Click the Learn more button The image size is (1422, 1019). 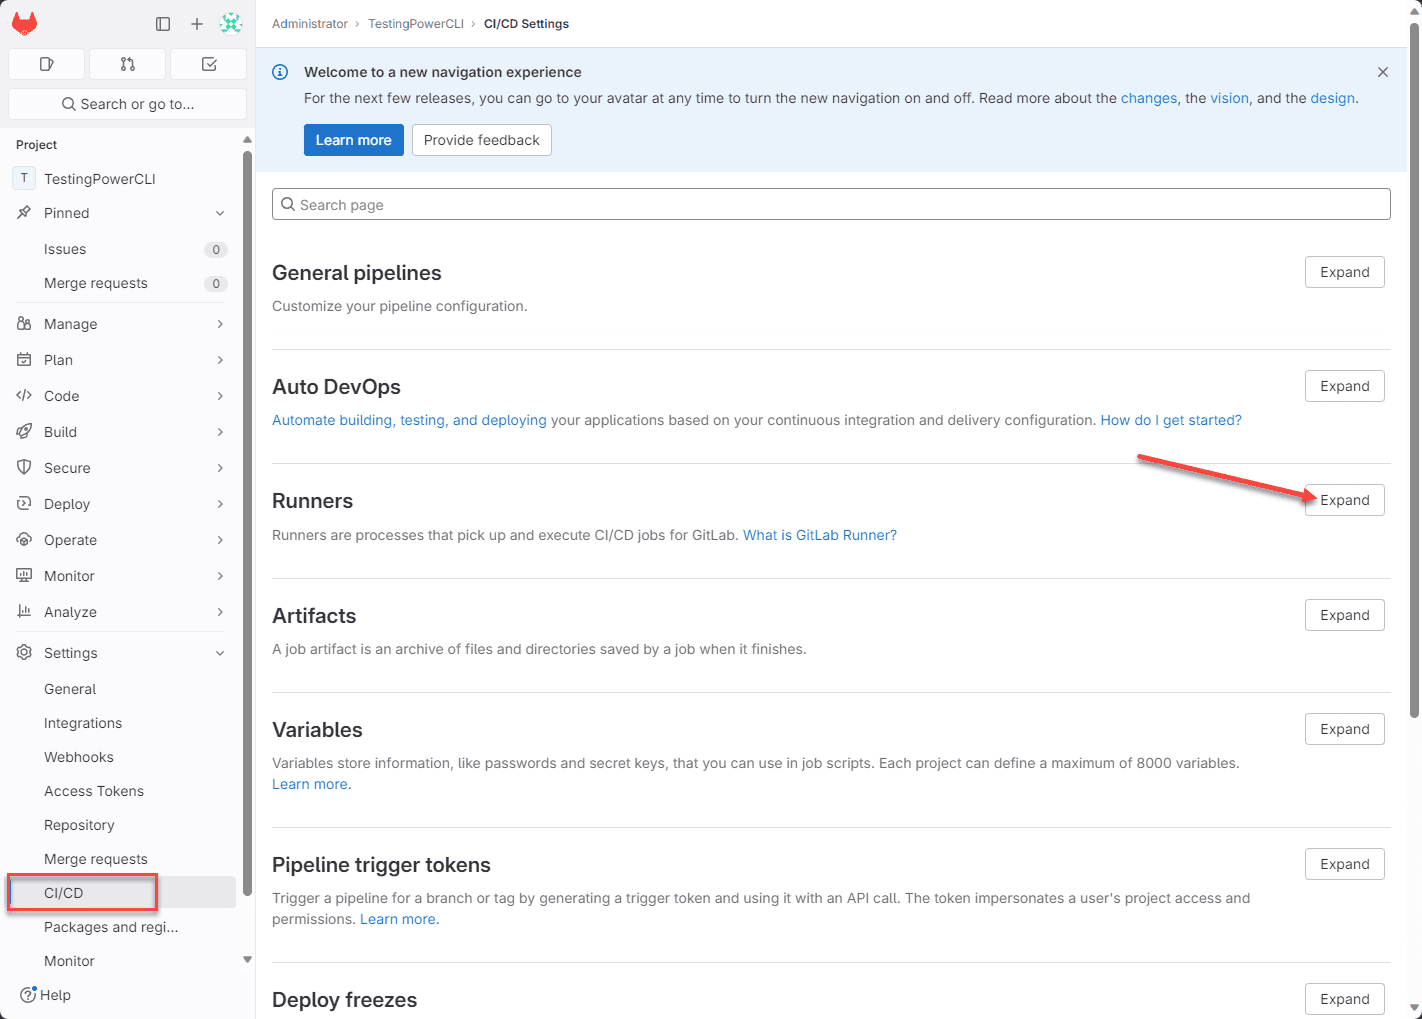[353, 140]
